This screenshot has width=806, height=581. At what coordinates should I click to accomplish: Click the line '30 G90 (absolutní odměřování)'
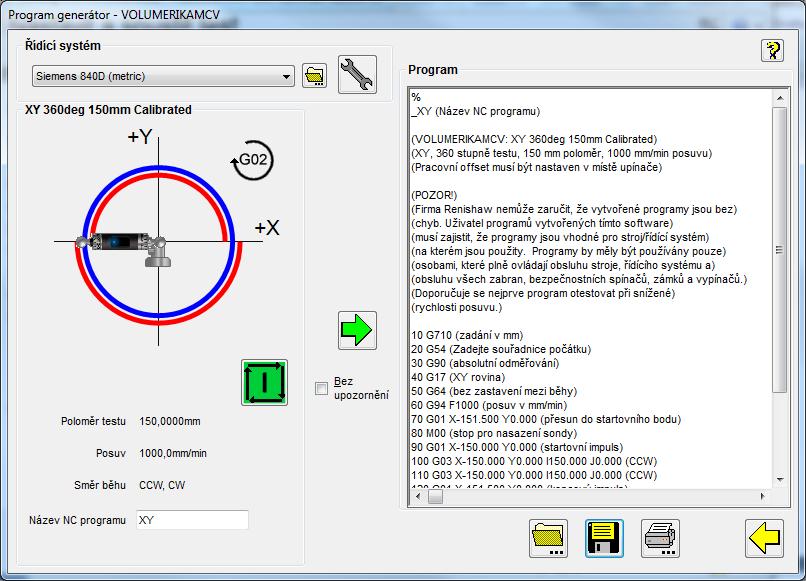485,363
